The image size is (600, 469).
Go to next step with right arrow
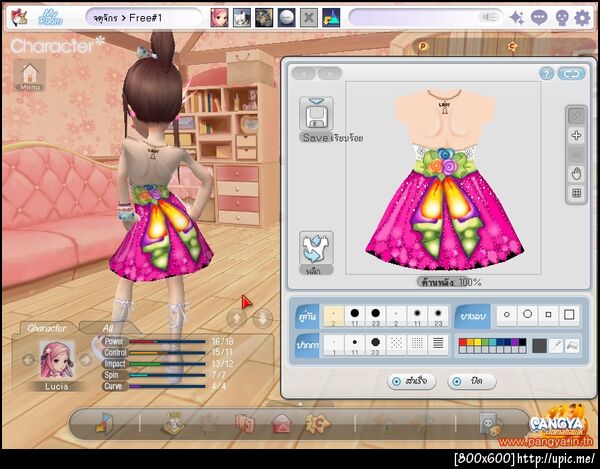pos(330,73)
